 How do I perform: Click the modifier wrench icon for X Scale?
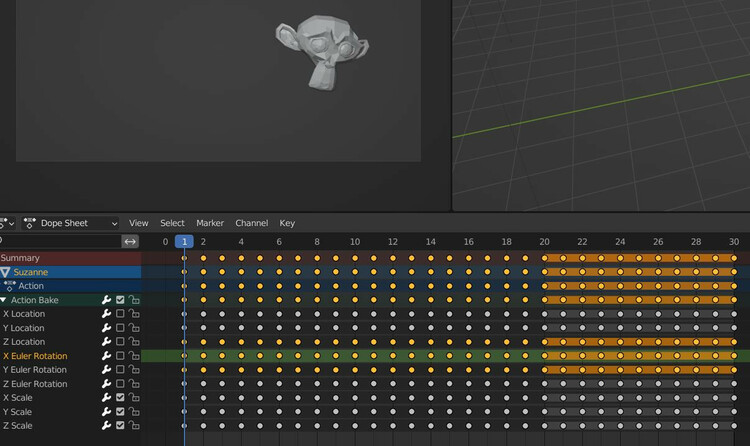tap(106, 398)
